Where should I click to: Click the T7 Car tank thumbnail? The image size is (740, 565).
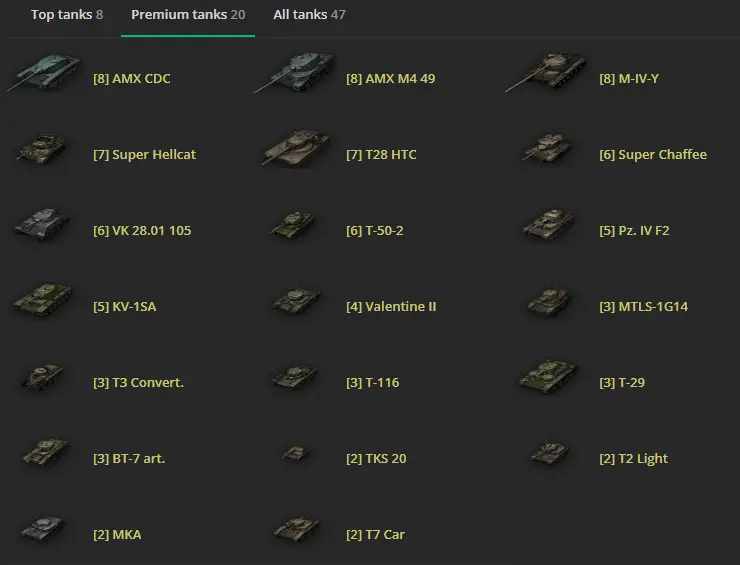coord(295,531)
